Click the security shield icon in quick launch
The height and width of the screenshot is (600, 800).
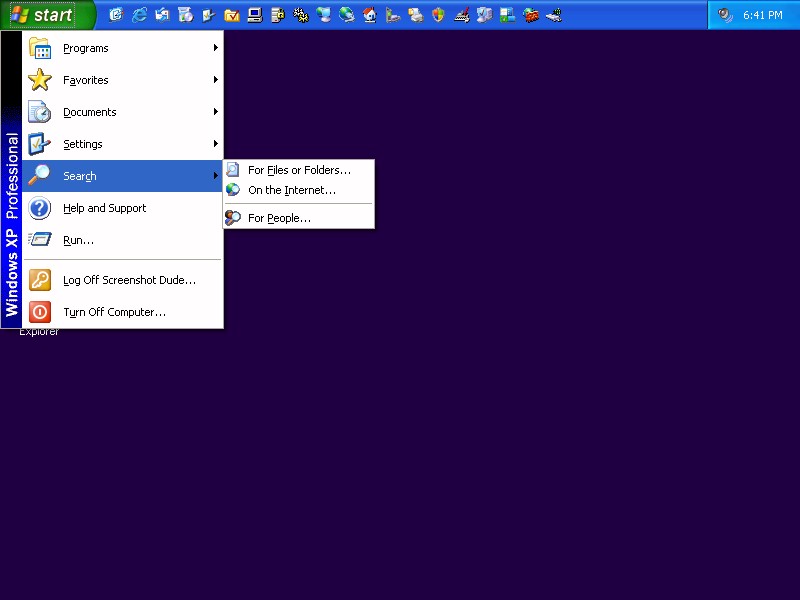[x=438, y=15]
